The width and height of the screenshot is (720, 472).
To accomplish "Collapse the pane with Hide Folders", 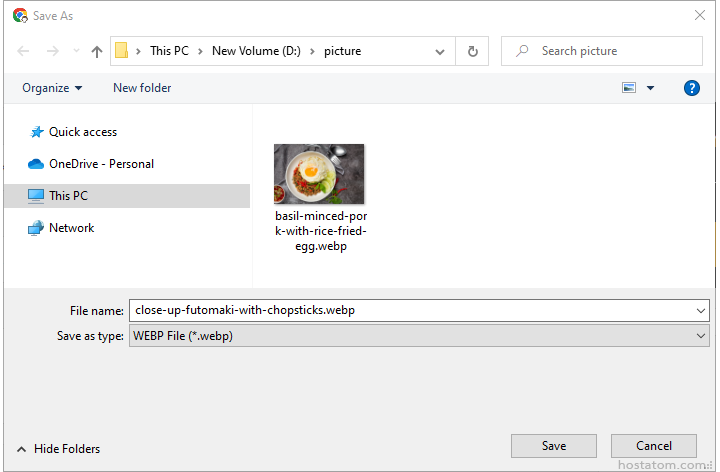I will point(58,449).
